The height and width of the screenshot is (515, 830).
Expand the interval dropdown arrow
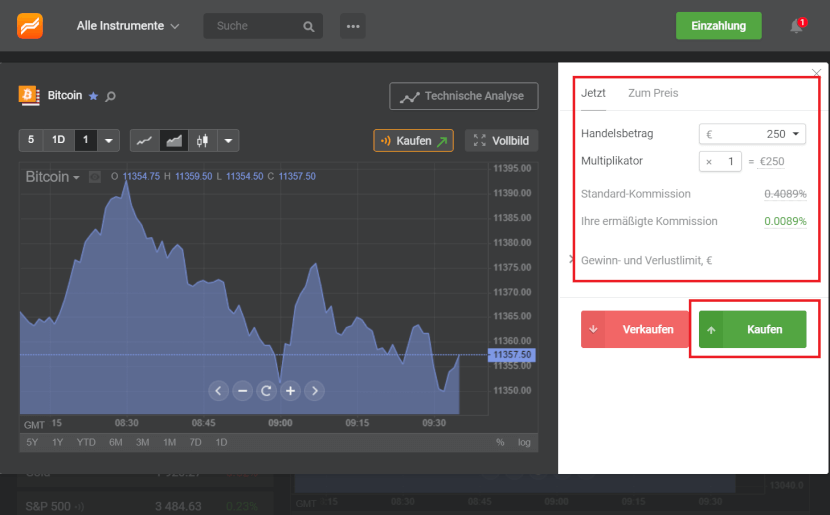click(x=109, y=141)
